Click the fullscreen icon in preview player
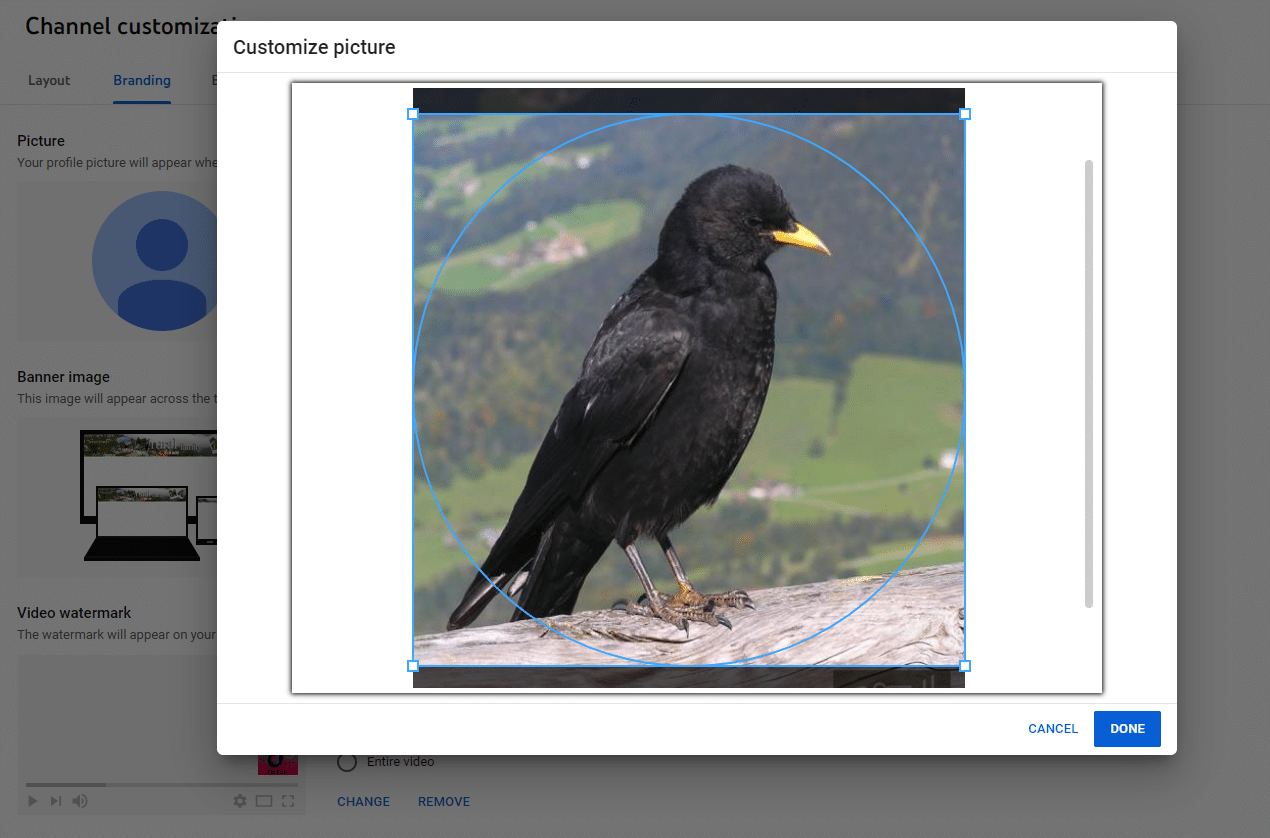Viewport: 1270px width, 838px height. [288, 801]
